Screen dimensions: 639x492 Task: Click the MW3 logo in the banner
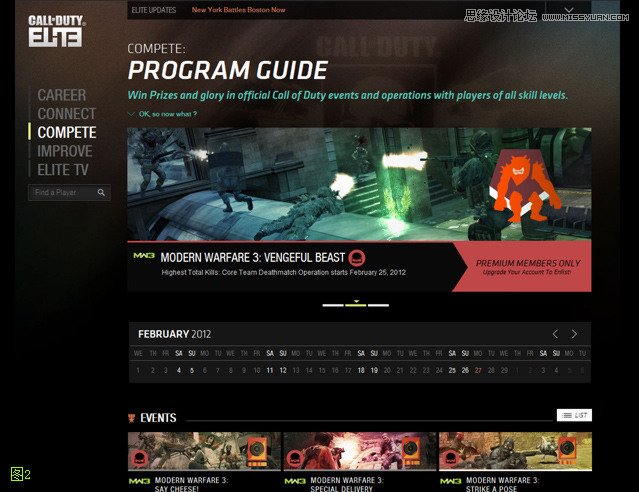pos(144,256)
